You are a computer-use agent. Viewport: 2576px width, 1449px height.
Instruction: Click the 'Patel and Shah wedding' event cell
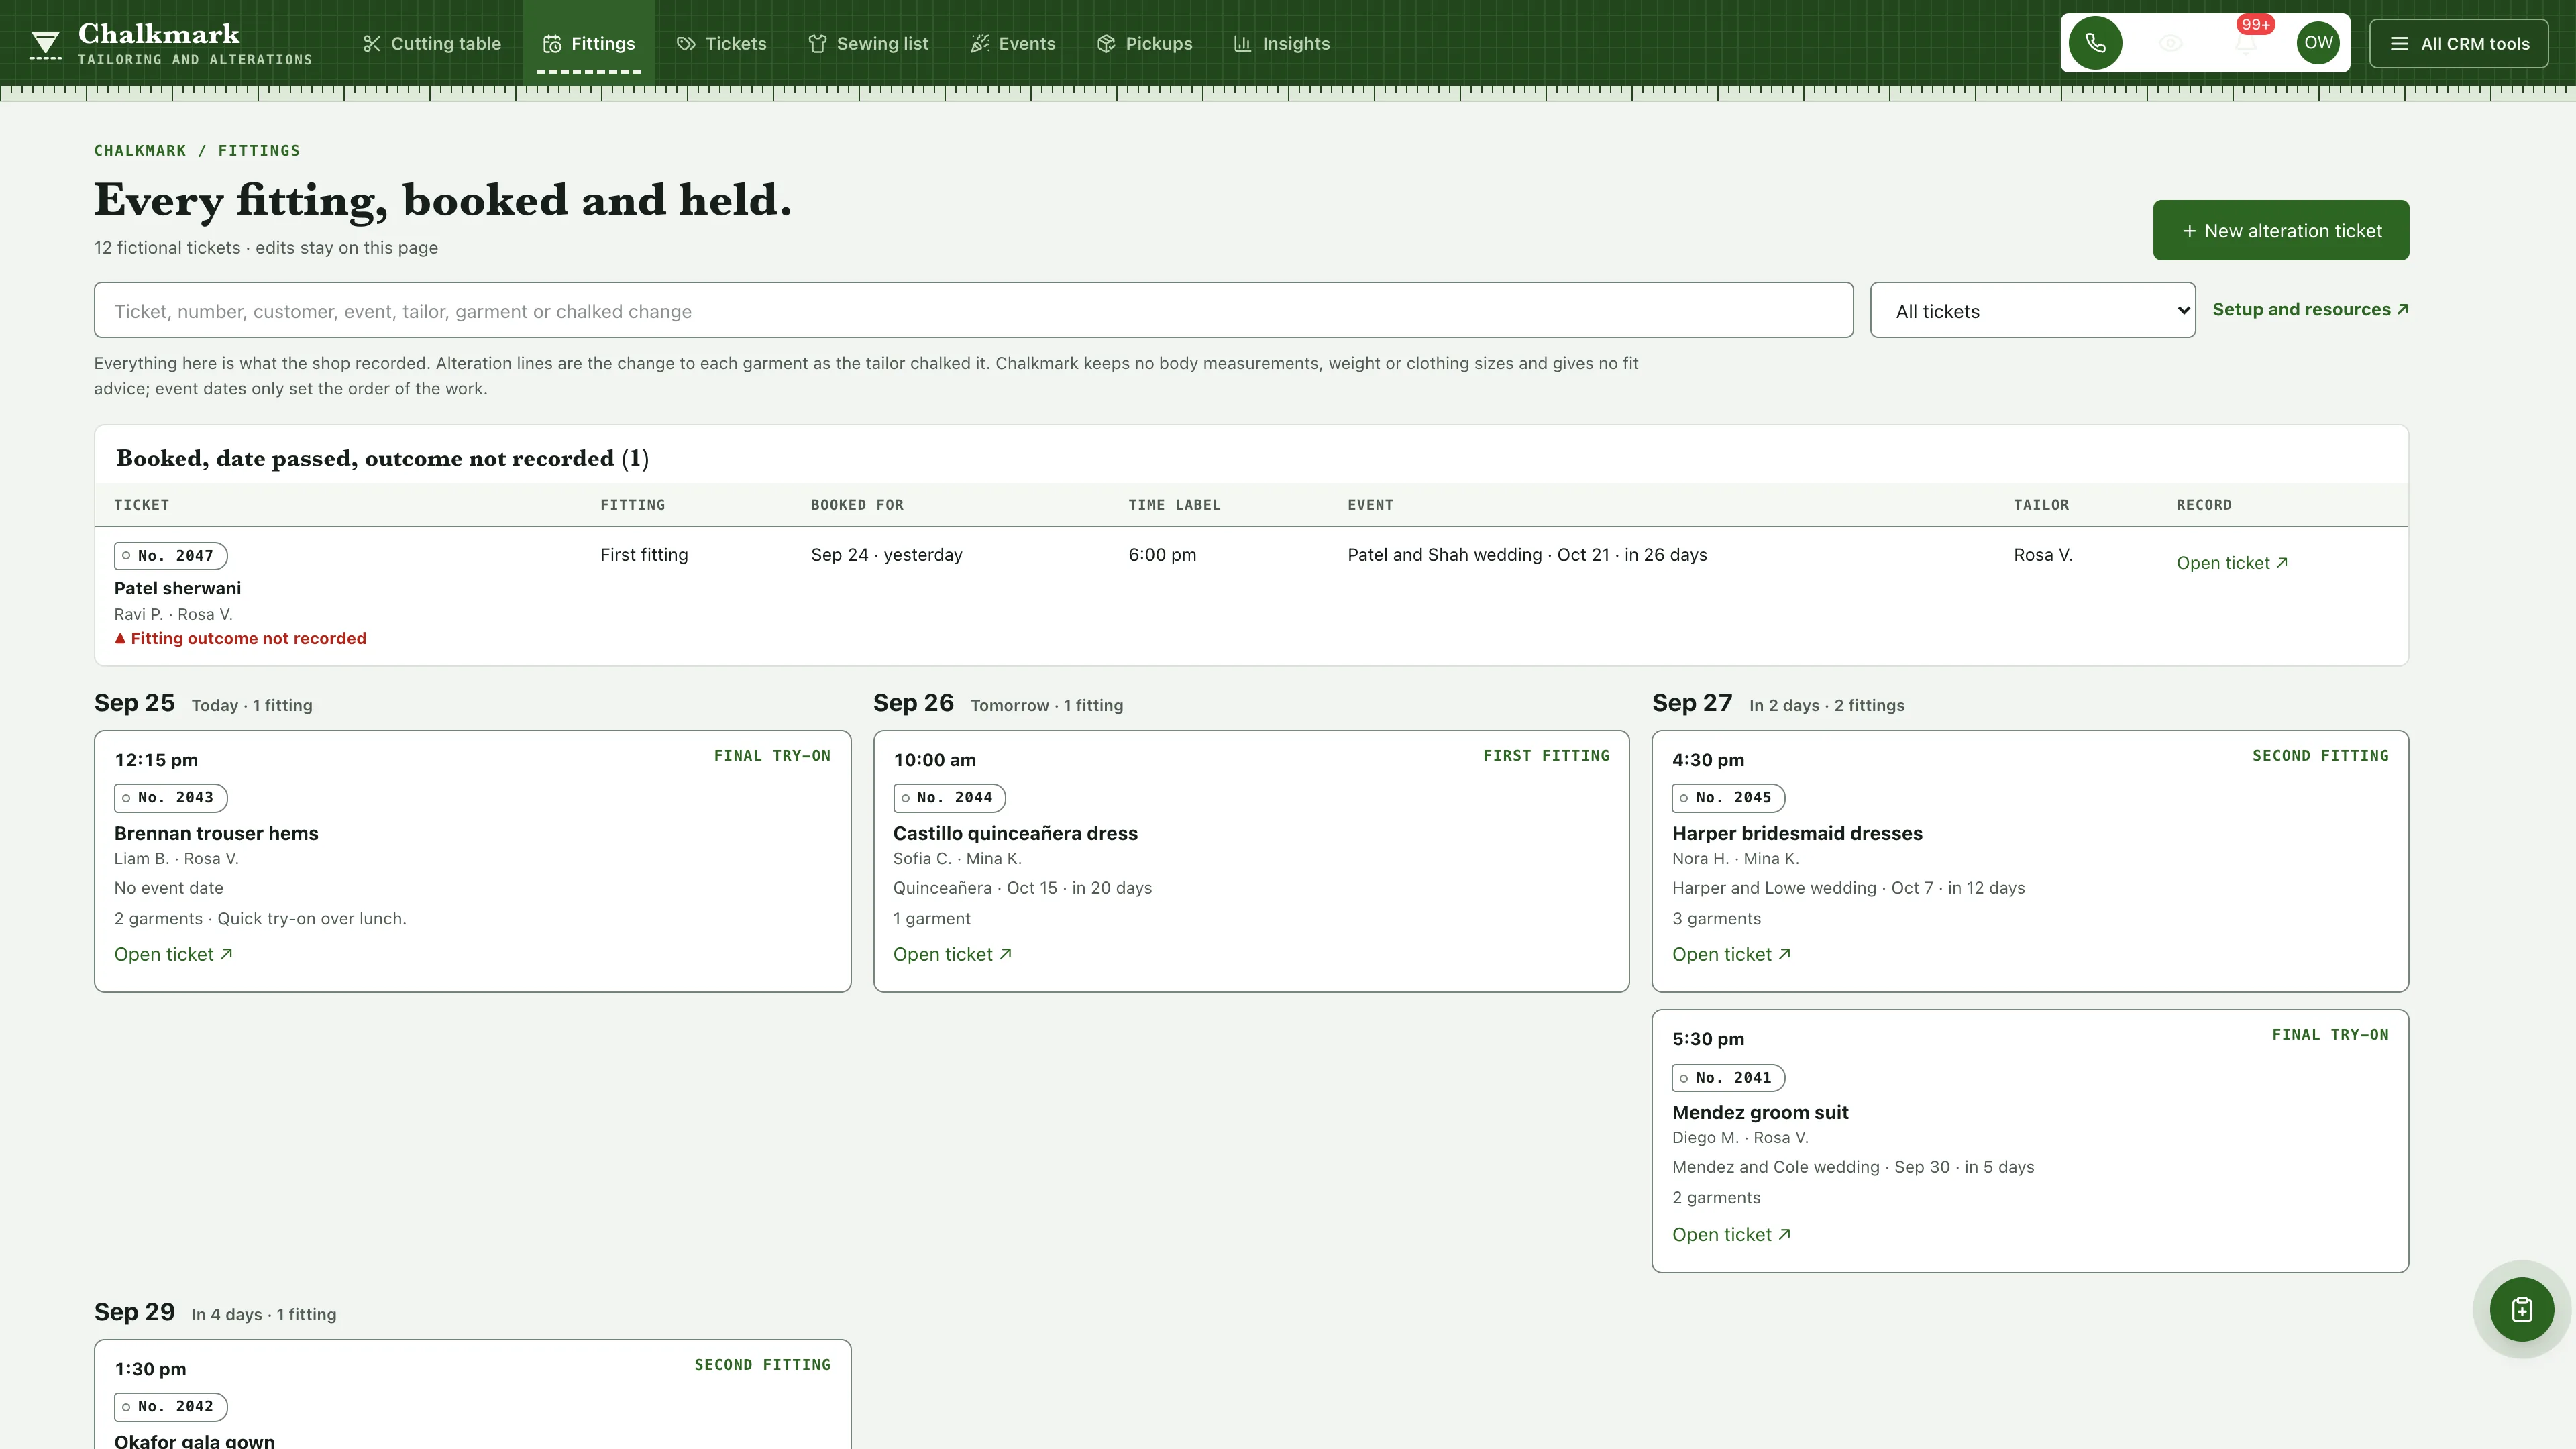pyautogui.click(x=1527, y=554)
